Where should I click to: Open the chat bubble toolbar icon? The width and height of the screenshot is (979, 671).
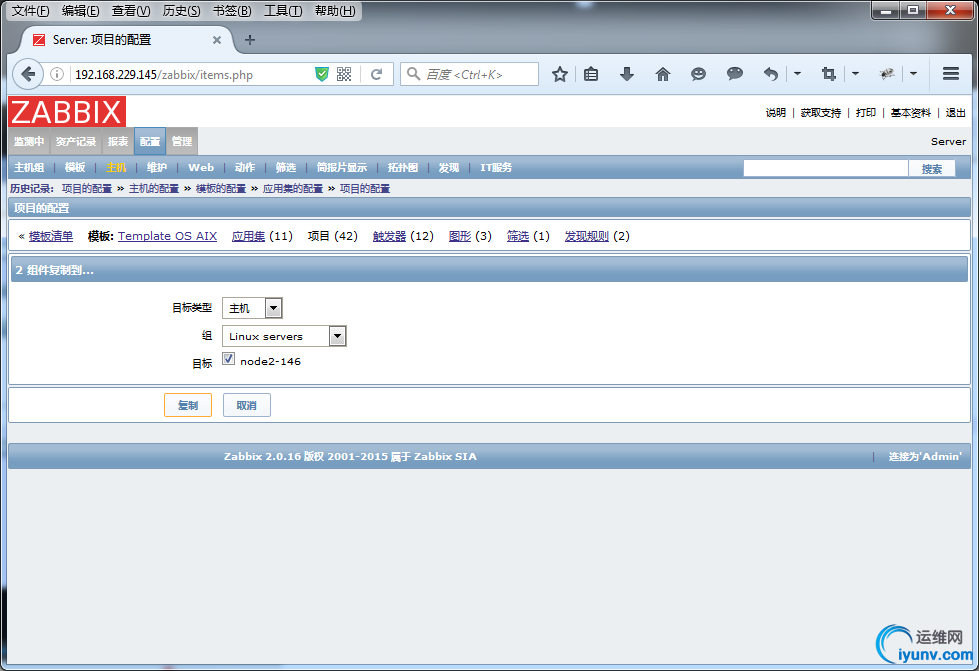(x=735, y=74)
